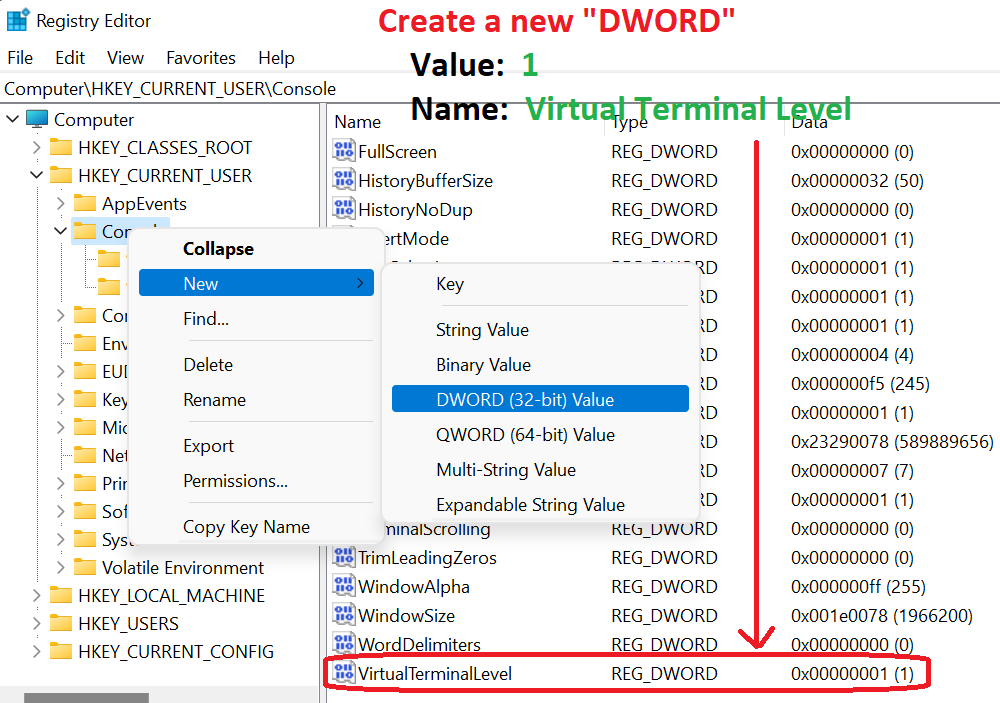Viewport: 1000px width, 703px height.
Task: Create a new Key from the submenu
Action: tap(540, 284)
